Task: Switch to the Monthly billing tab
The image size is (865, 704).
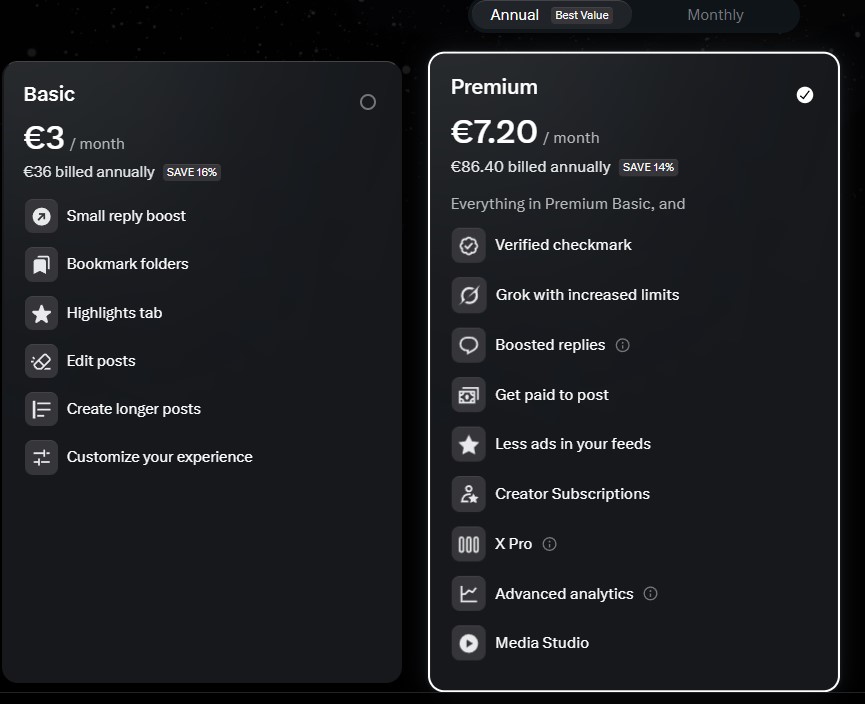Action: (715, 15)
